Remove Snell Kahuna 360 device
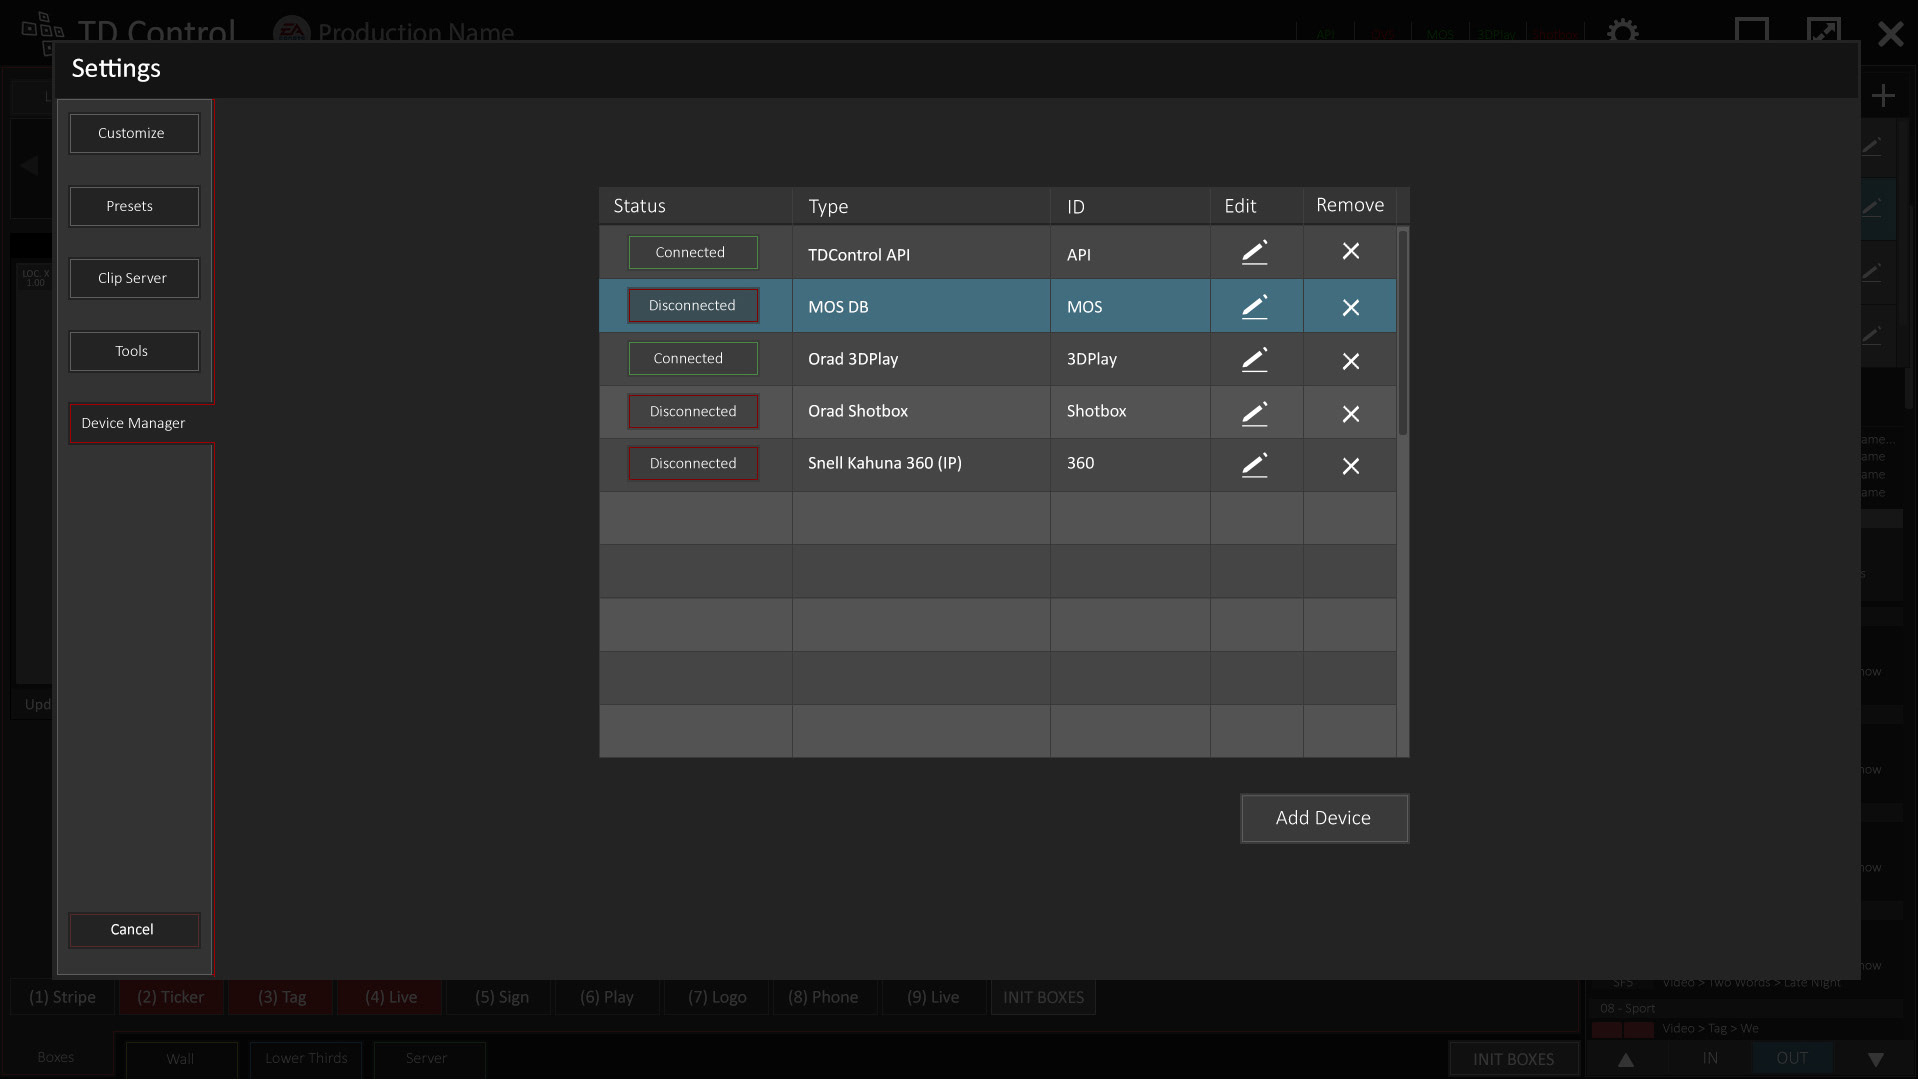The image size is (1920, 1080). click(x=1350, y=466)
